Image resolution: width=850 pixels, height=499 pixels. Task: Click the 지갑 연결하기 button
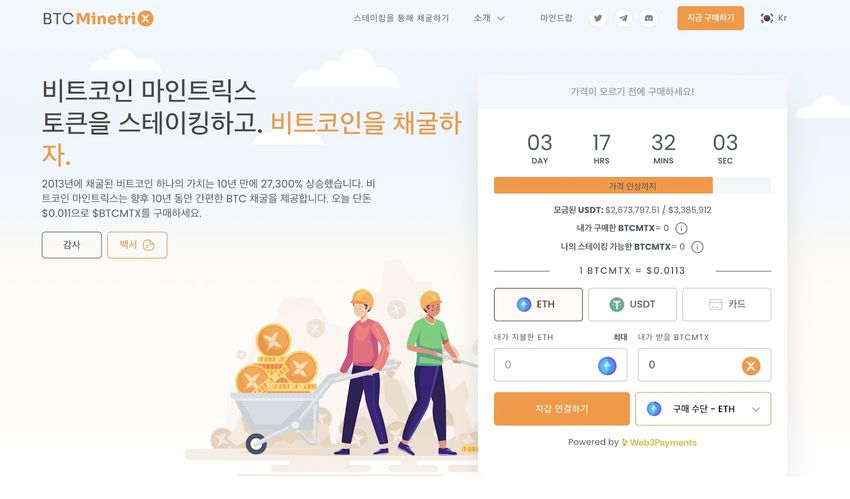point(562,409)
